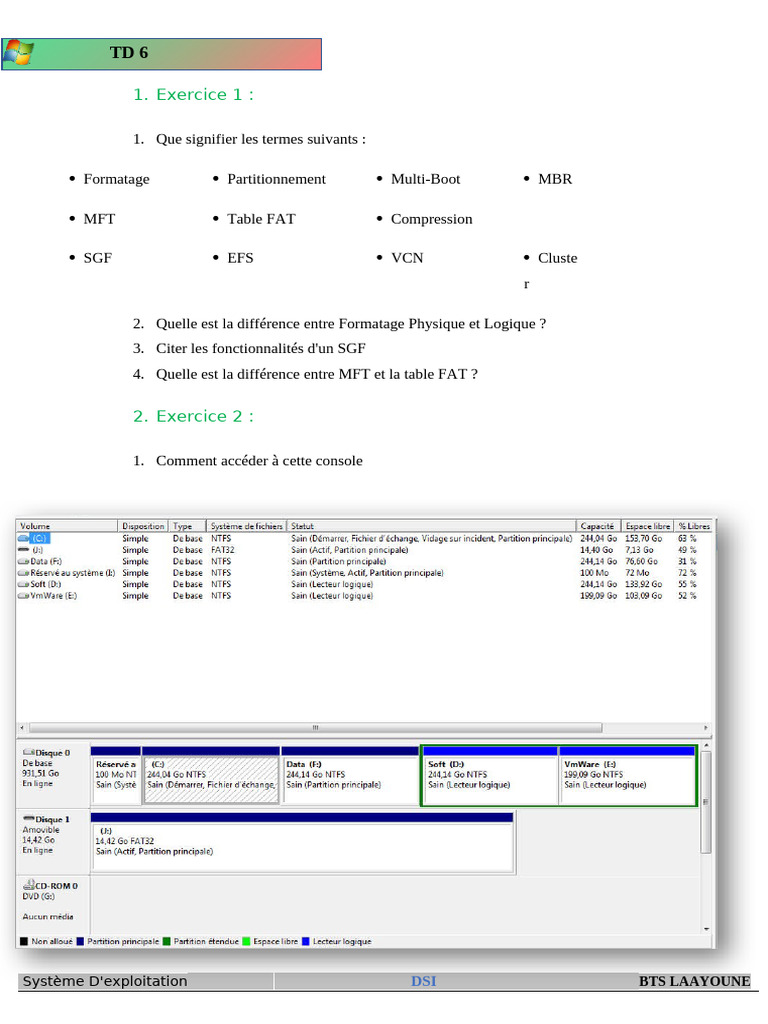Click the 63 % free cell
This screenshot has height=1024, width=768.
pyautogui.click(x=687, y=539)
